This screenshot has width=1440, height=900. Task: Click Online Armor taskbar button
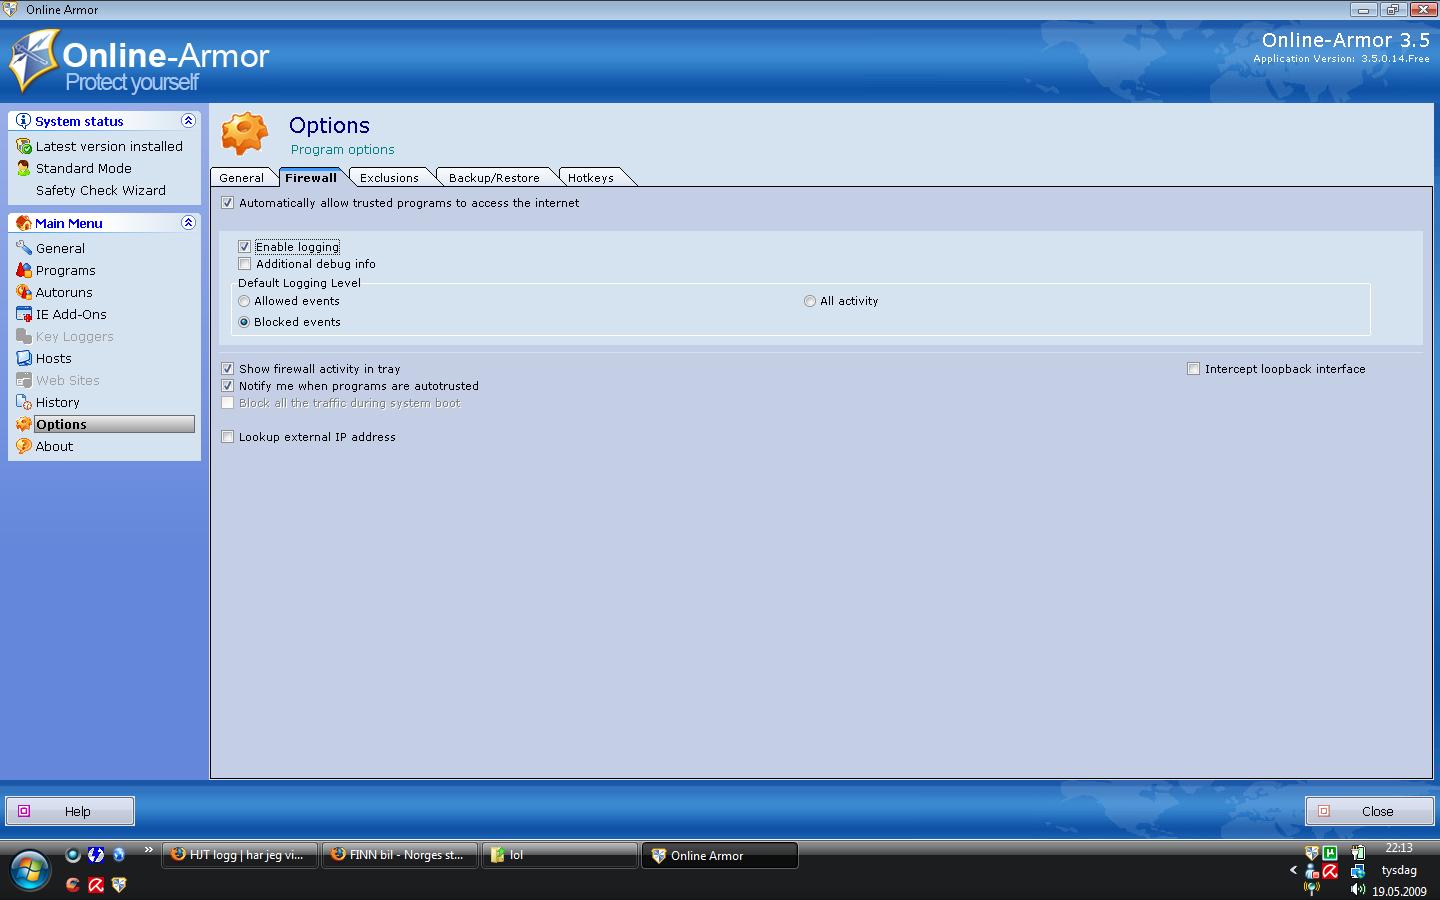point(720,855)
